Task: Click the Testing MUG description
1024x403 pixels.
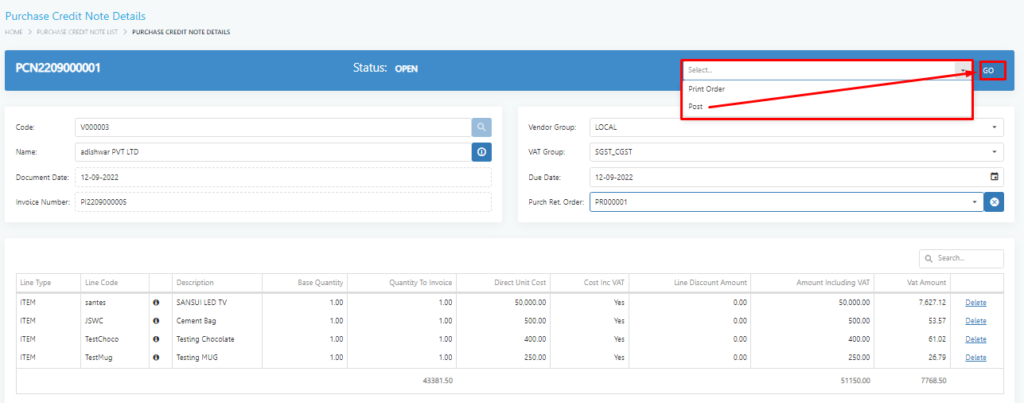Action: [196, 357]
